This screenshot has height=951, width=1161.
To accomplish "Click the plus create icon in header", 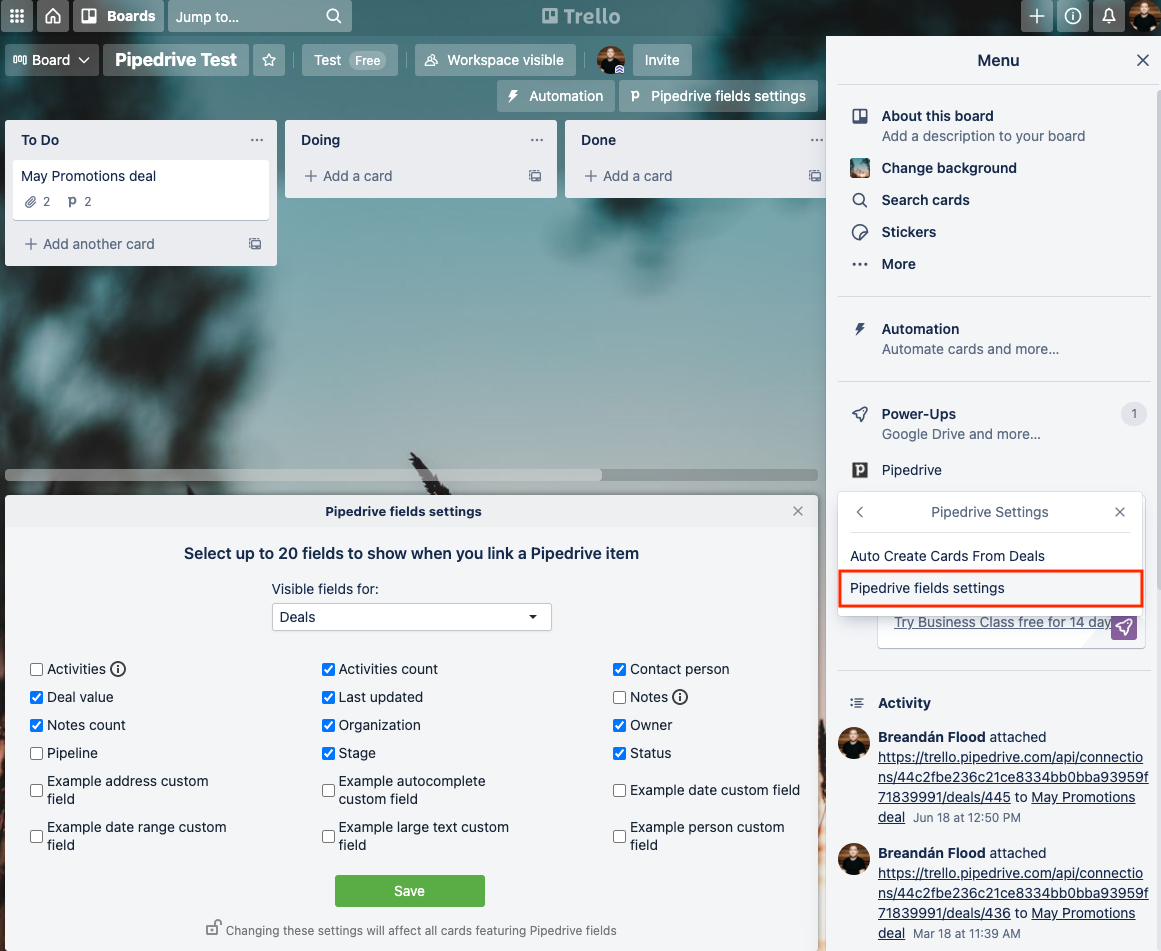I will click(x=1037, y=16).
